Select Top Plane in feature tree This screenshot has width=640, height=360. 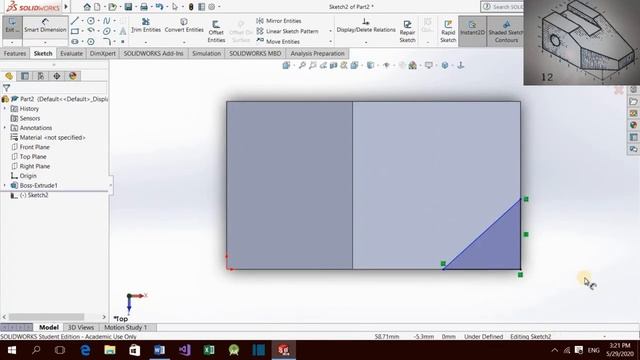coord(33,157)
